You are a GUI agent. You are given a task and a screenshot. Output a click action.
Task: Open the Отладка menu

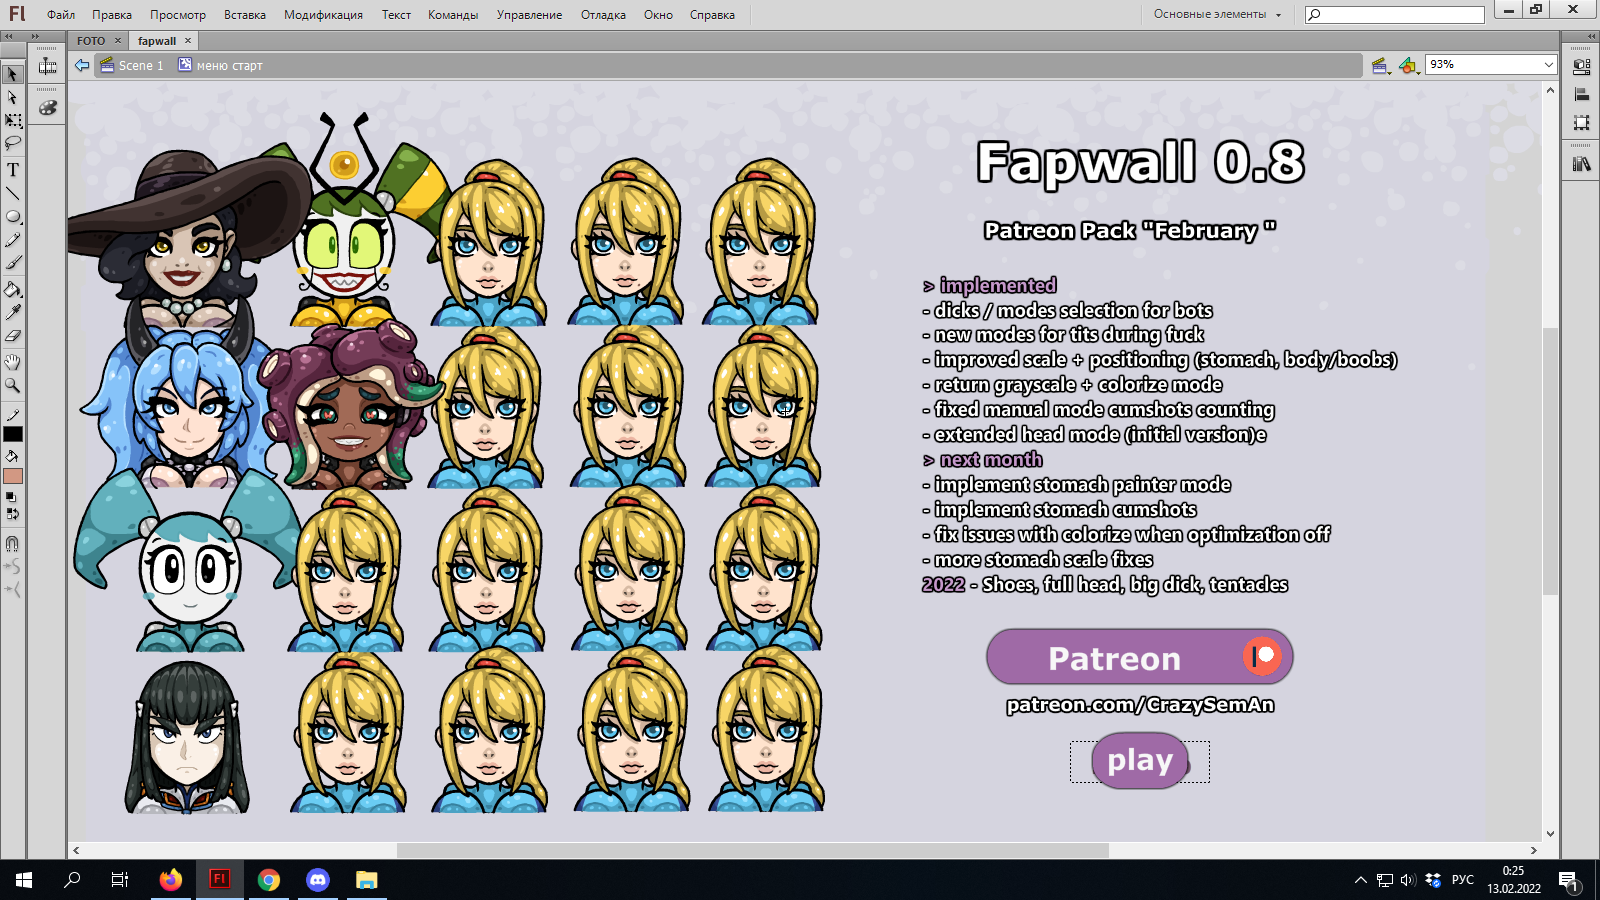point(603,15)
